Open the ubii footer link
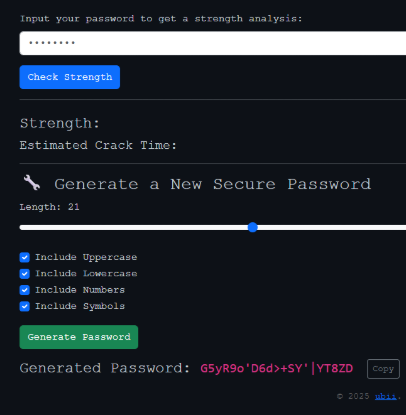Viewport: 406px width, 415px height. [386, 396]
